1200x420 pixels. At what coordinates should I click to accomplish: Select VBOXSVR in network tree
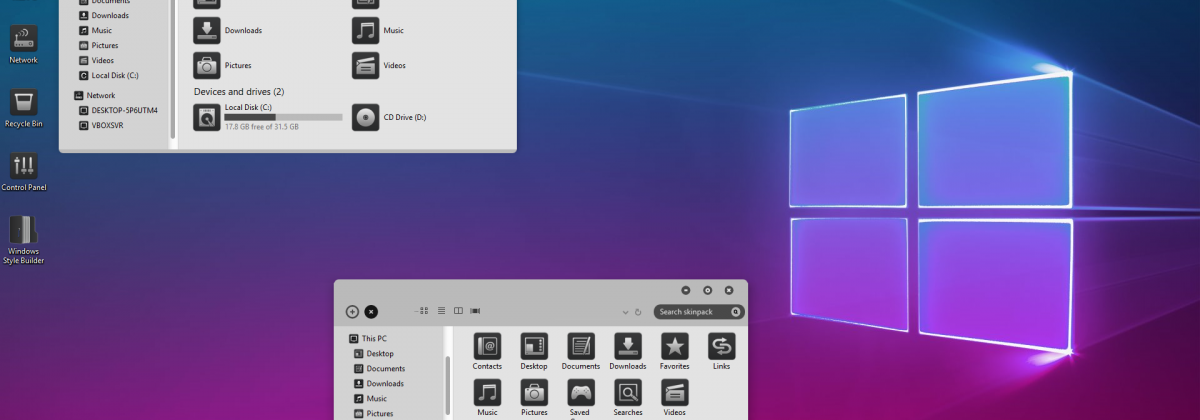click(101, 125)
